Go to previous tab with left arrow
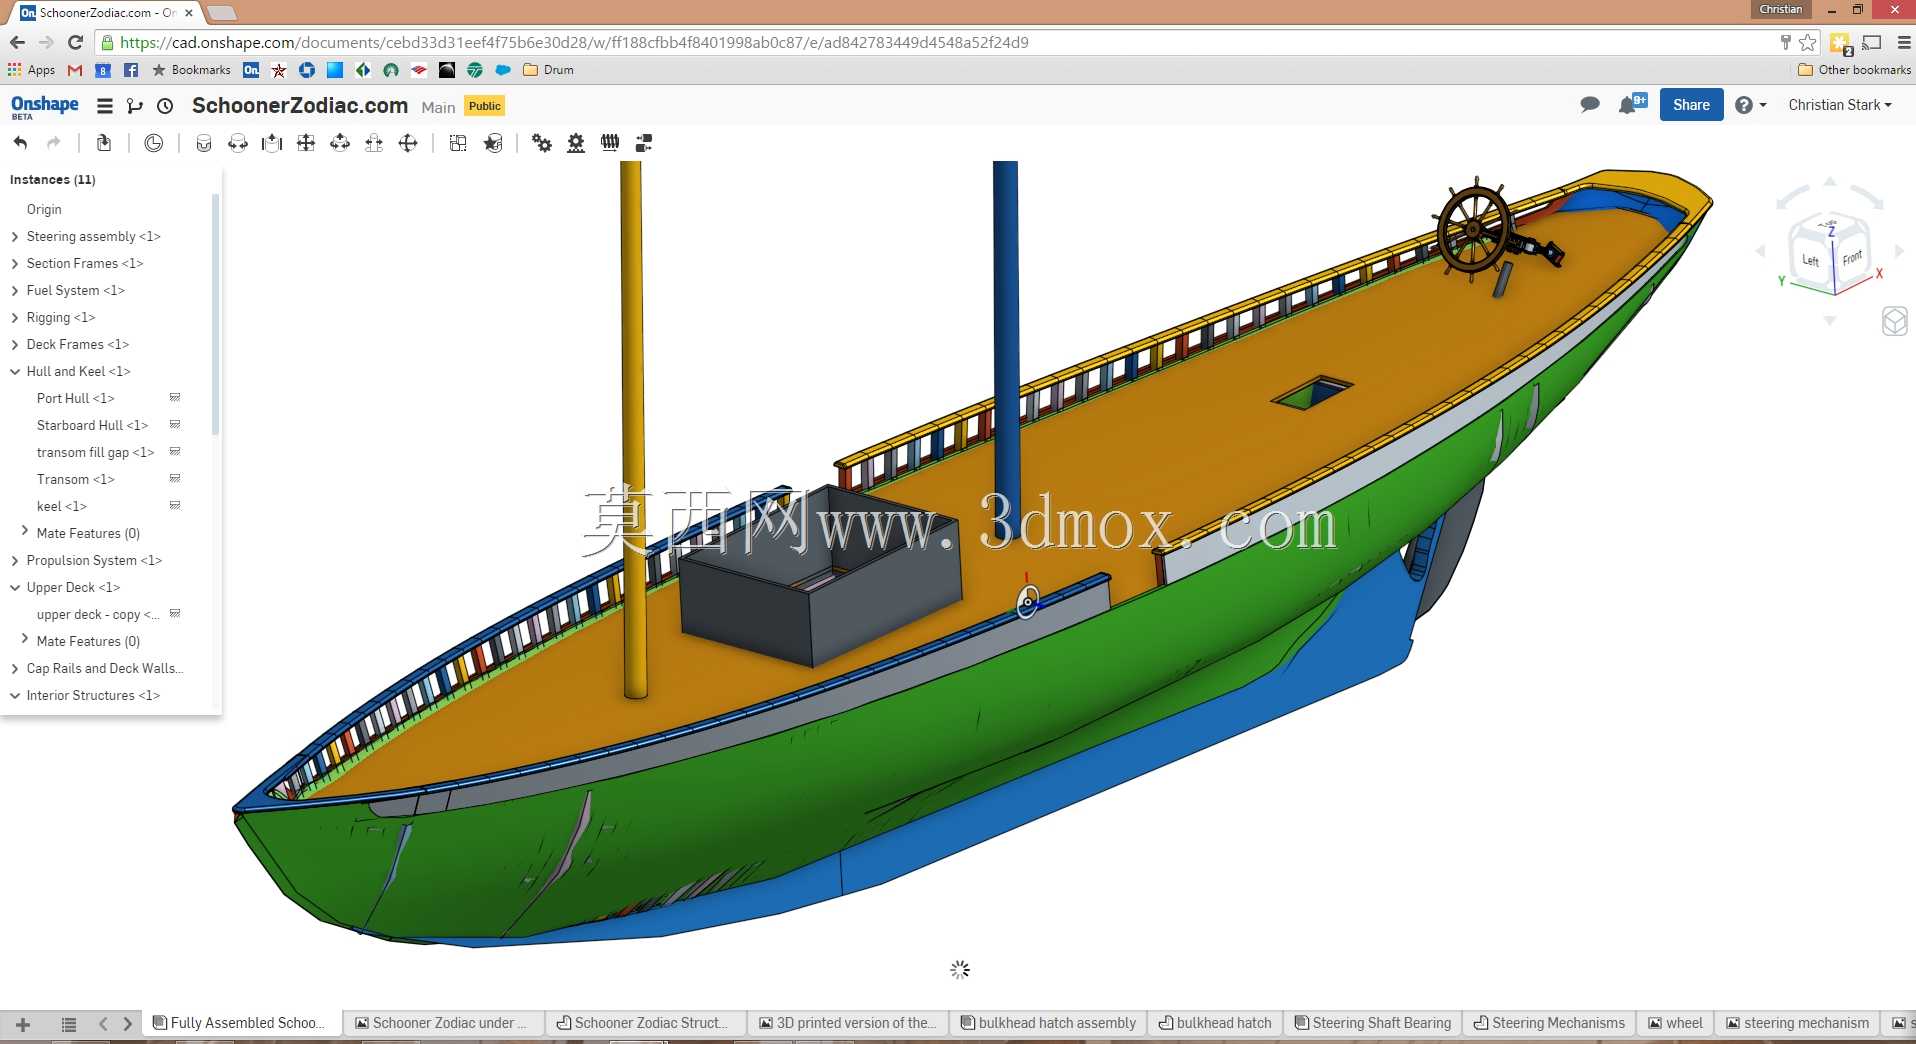This screenshot has height=1044, width=1916. click(x=103, y=1024)
